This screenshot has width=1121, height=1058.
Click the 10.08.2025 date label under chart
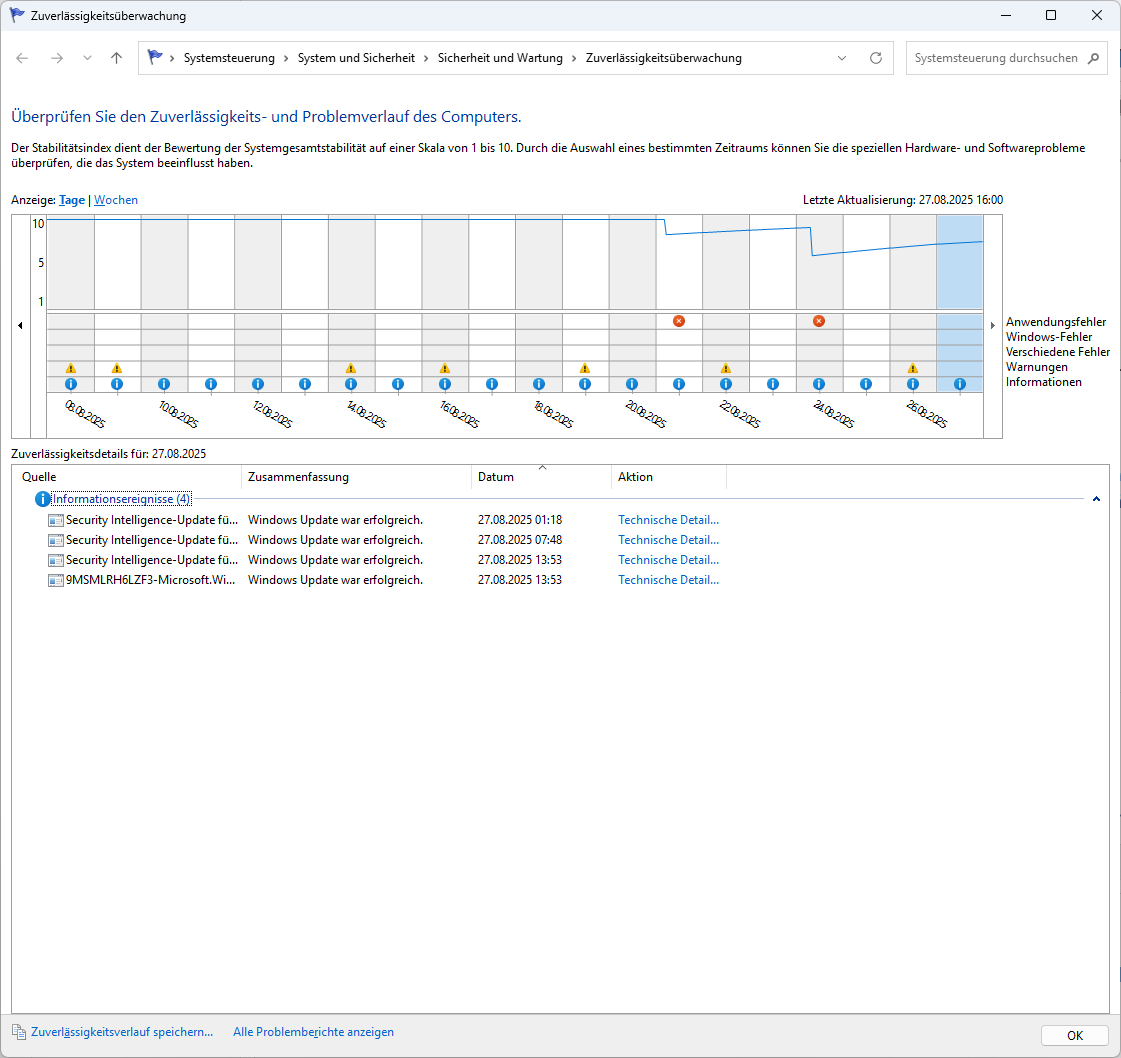click(177, 414)
